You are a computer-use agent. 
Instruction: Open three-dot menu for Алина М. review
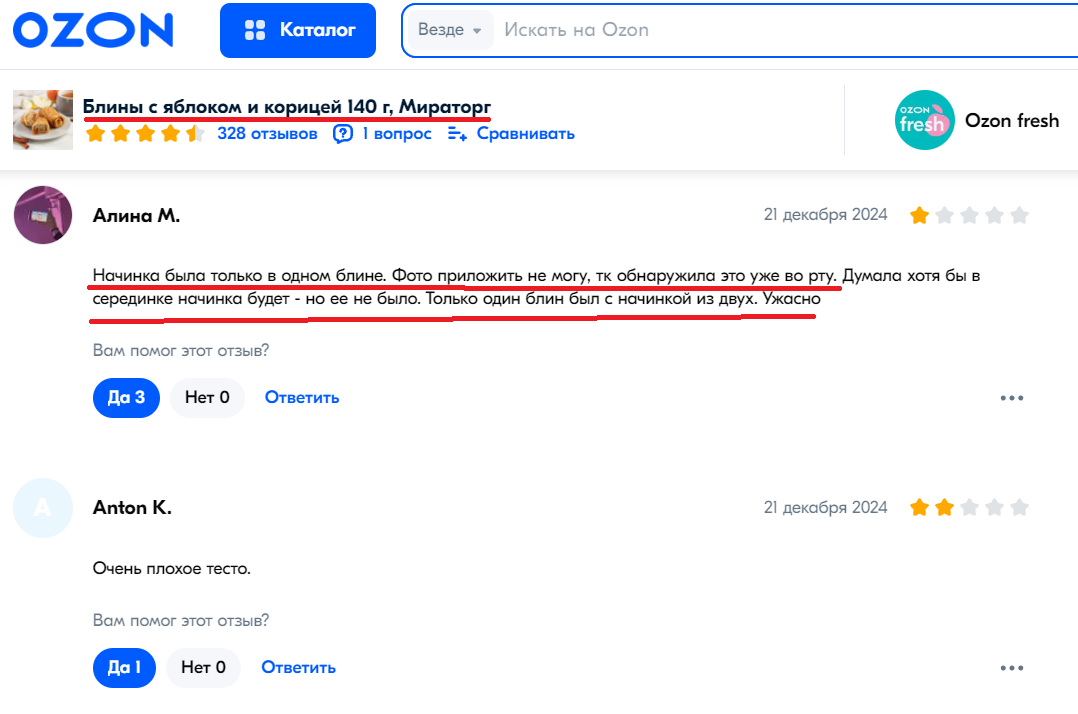(x=1011, y=398)
